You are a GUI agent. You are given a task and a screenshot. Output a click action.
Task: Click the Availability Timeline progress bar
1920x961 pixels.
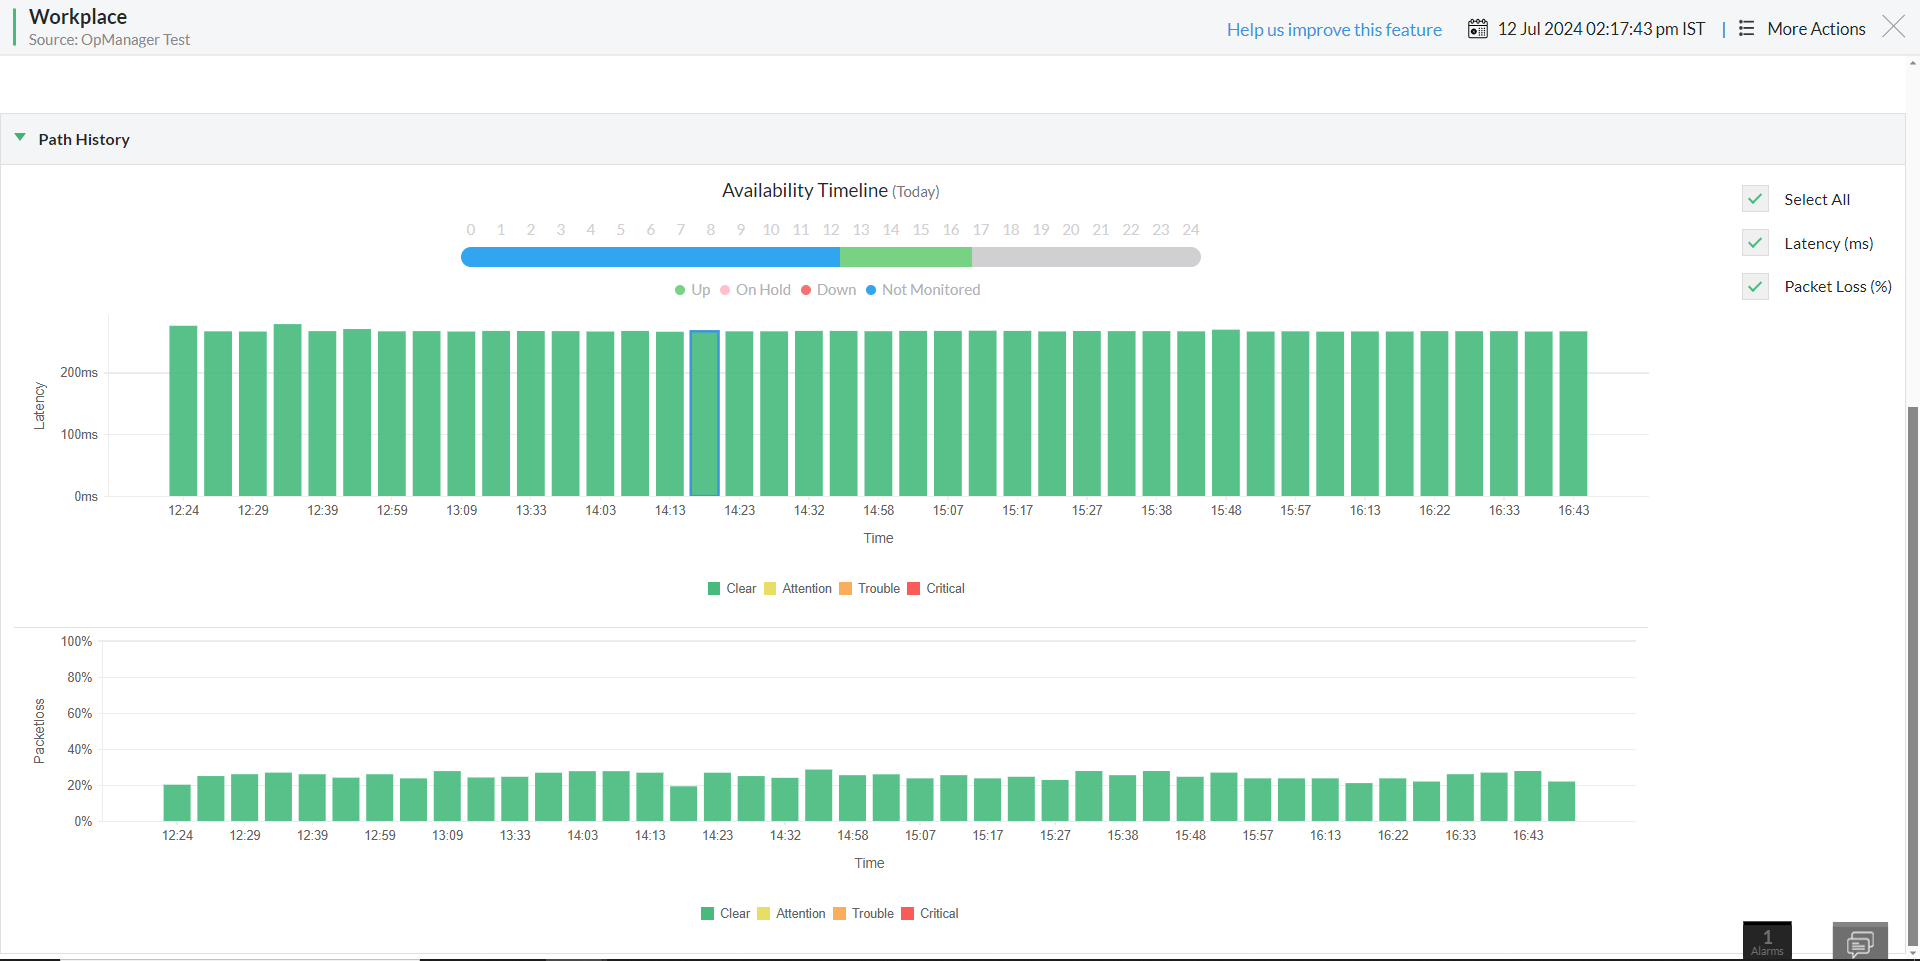[x=831, y=257]
